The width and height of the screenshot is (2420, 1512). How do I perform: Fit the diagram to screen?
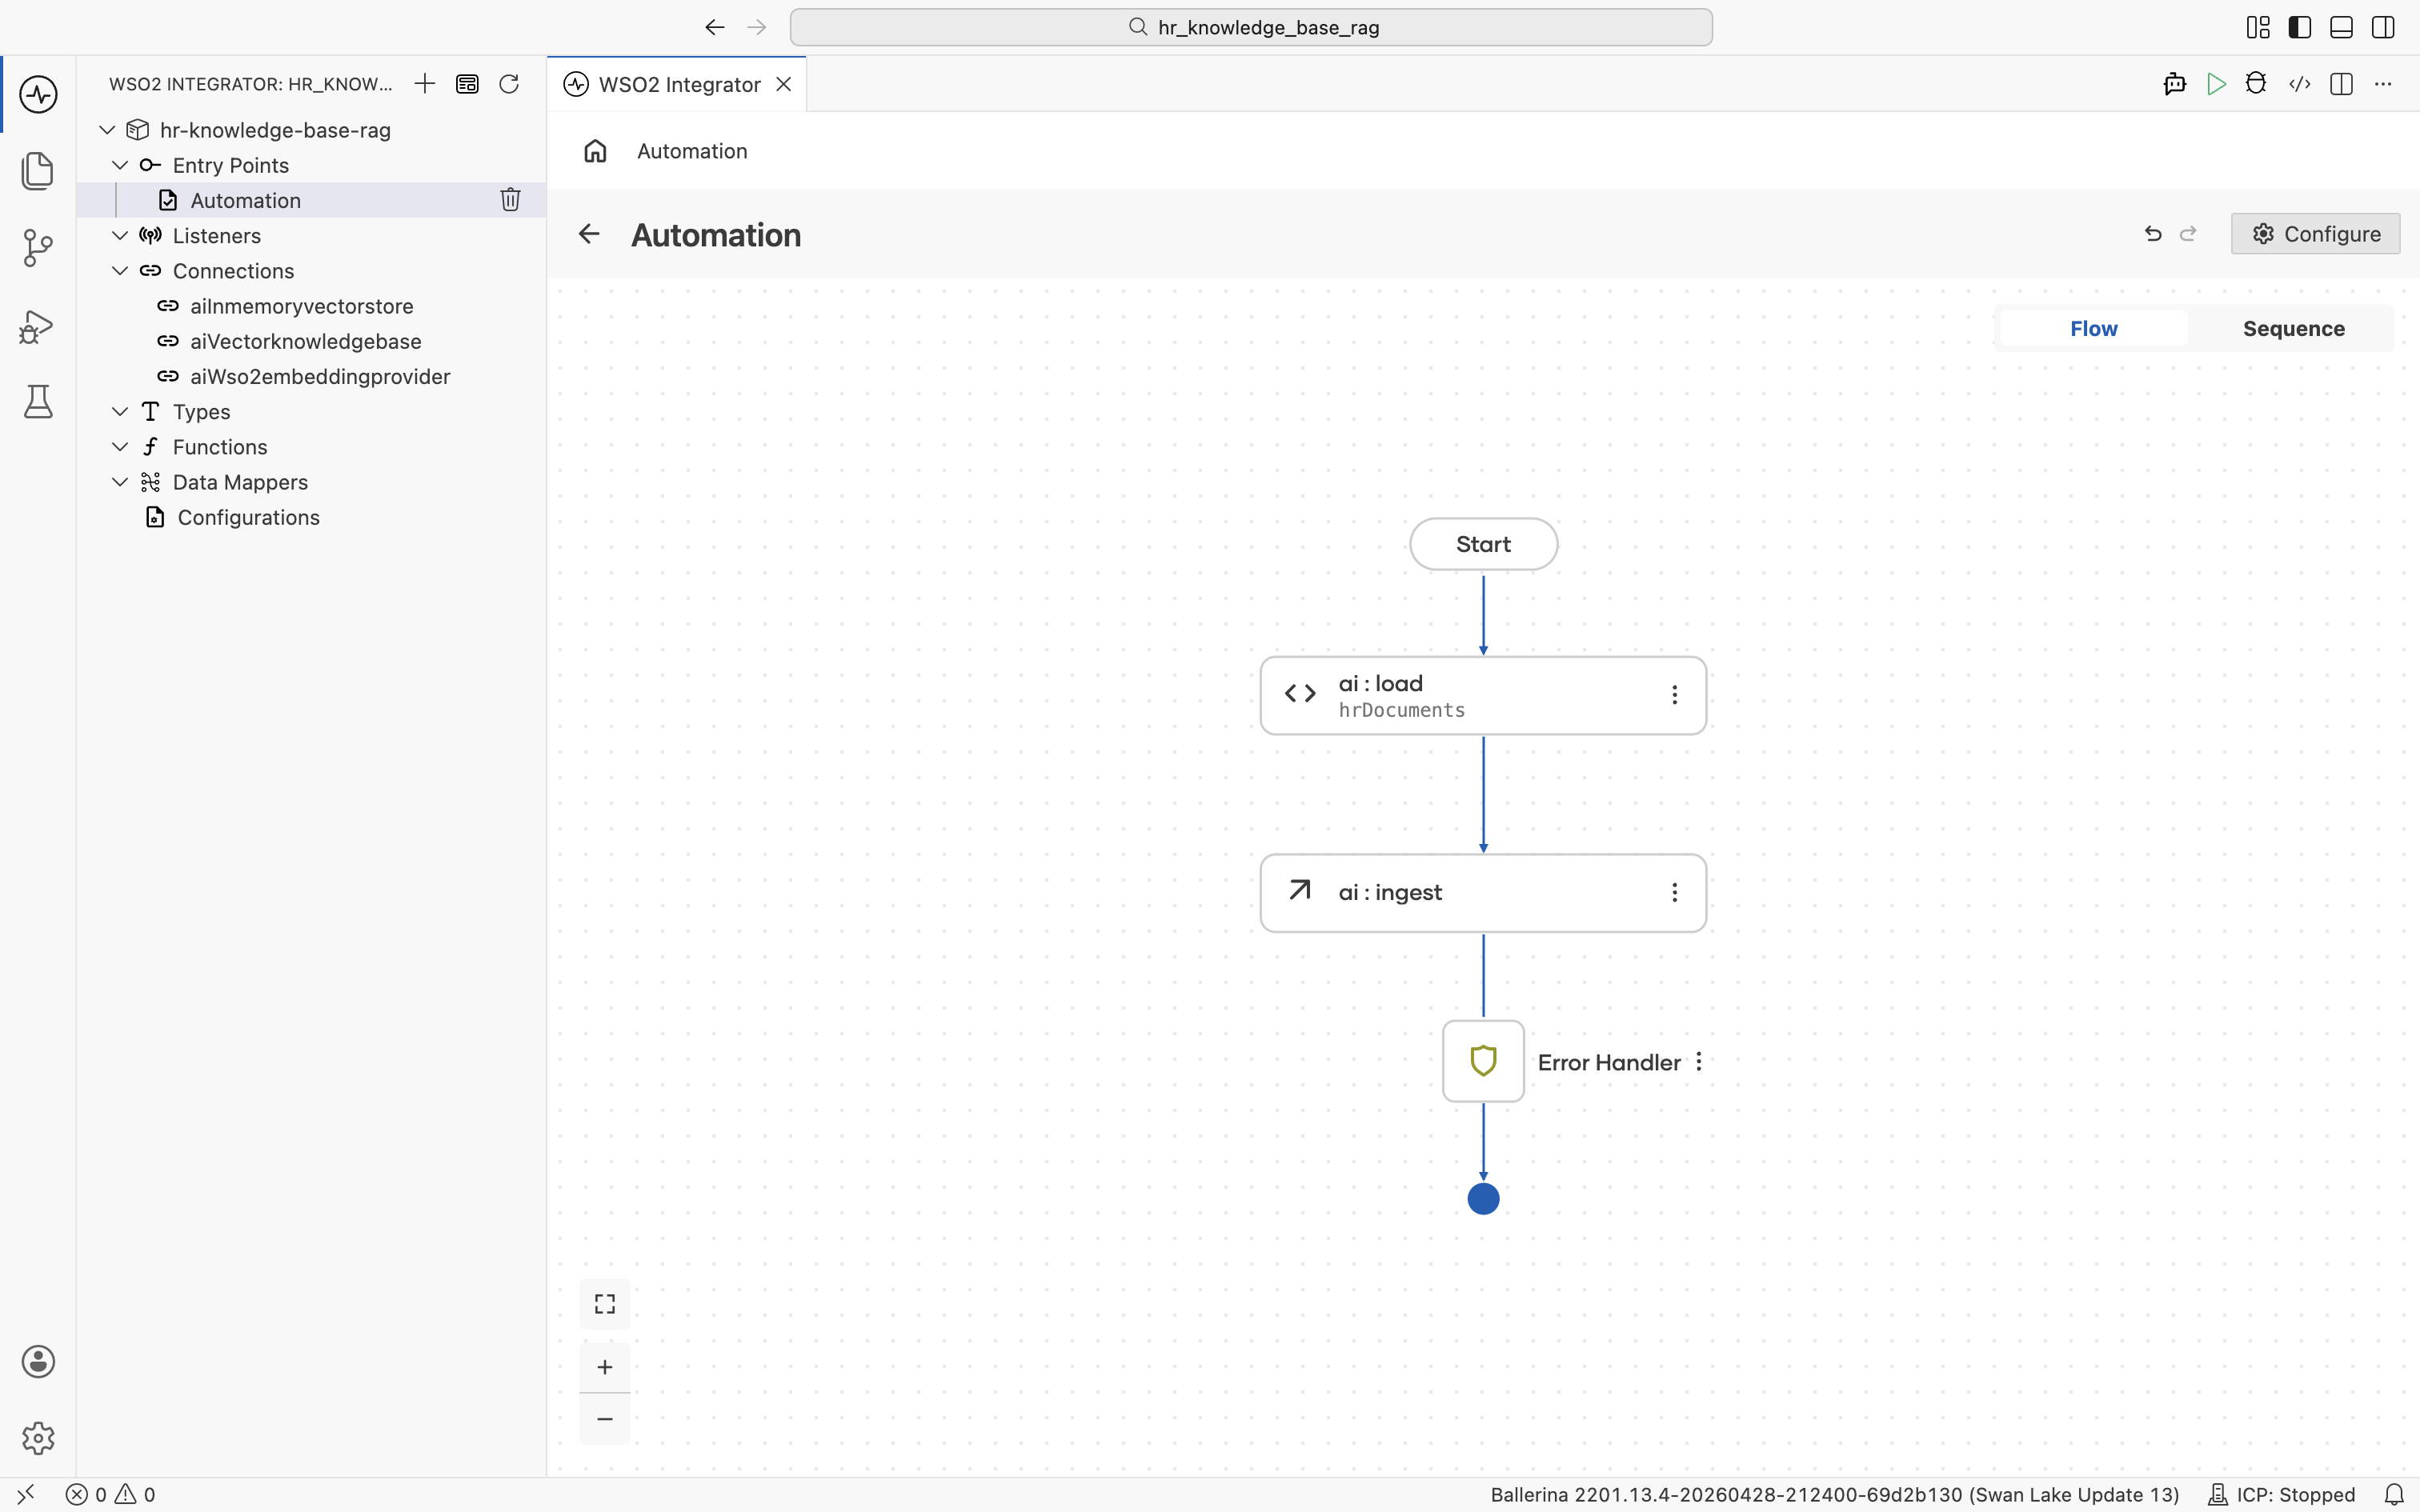click(x=605, y=1304)
